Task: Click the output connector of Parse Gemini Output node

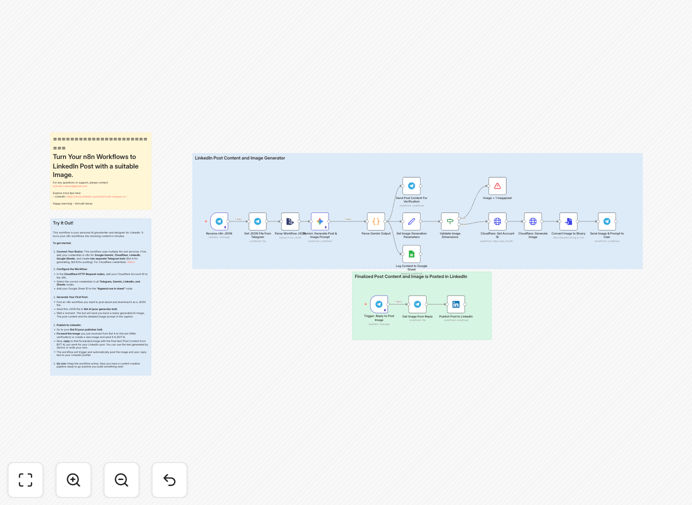Action: pyautogui.click(x=386, y=221)
